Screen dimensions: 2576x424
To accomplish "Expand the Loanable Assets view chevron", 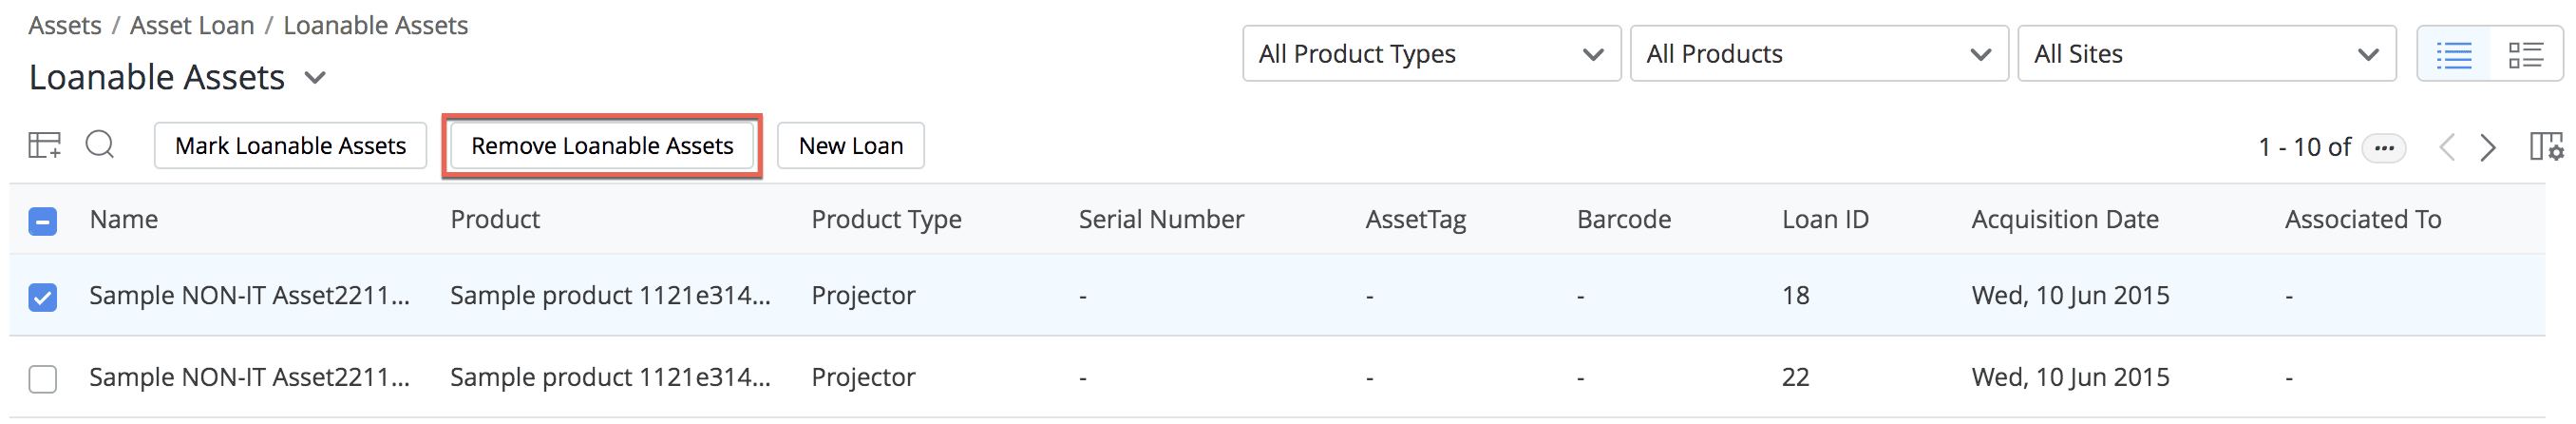I will [315, 78].
